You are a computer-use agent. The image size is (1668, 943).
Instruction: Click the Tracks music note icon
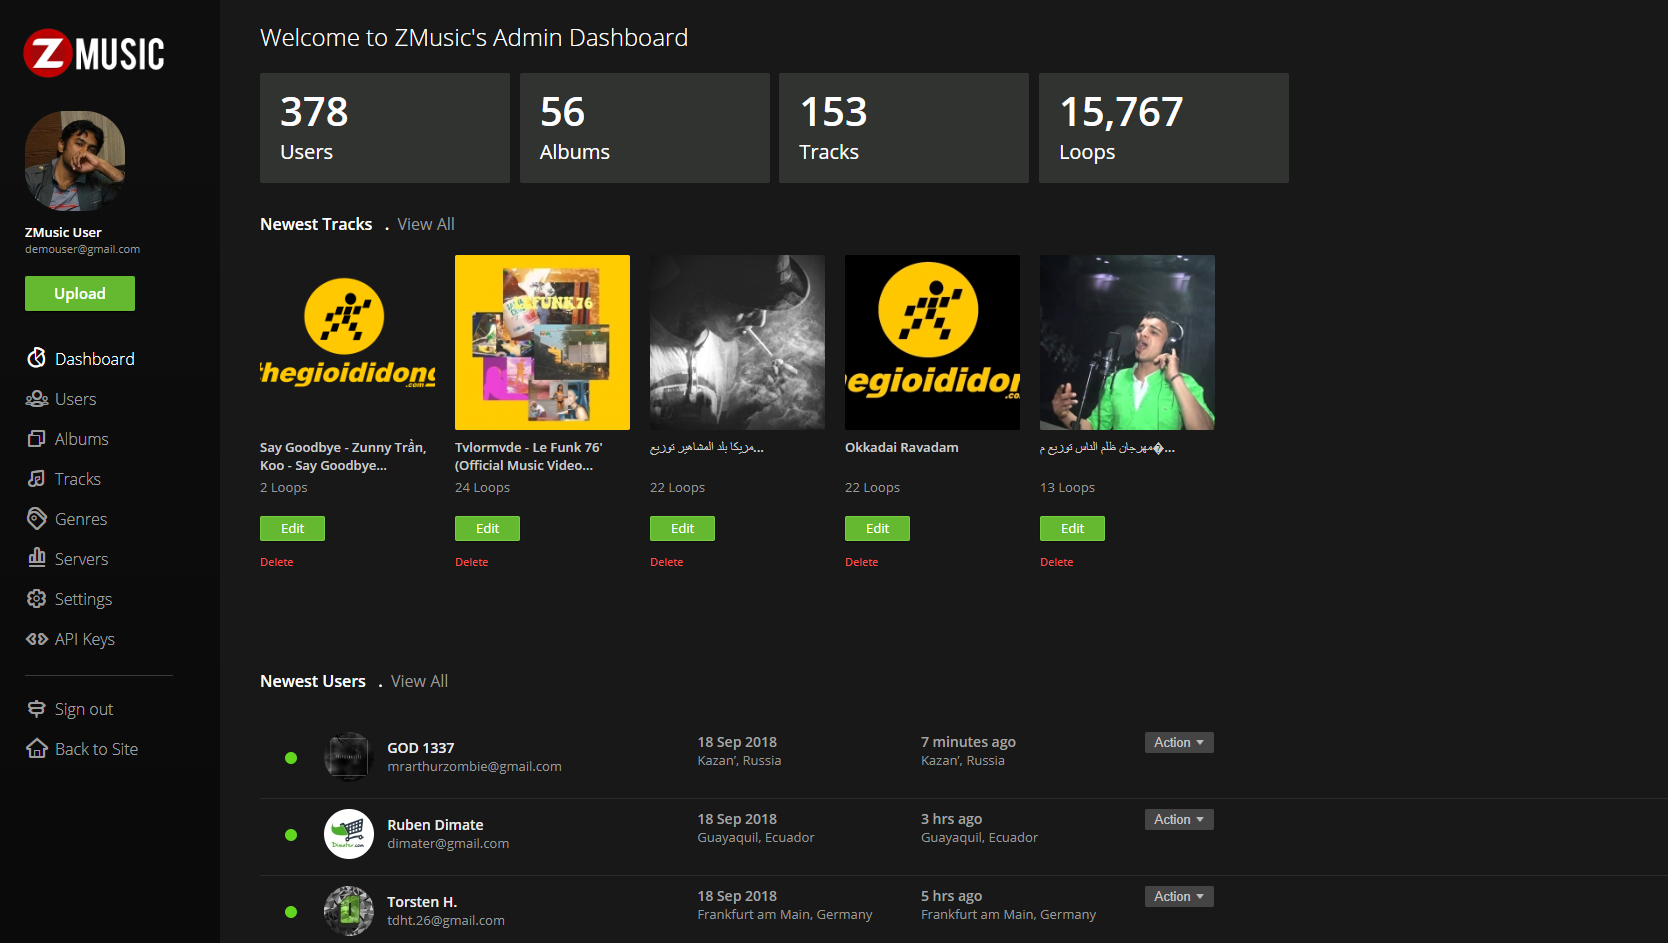37,479
